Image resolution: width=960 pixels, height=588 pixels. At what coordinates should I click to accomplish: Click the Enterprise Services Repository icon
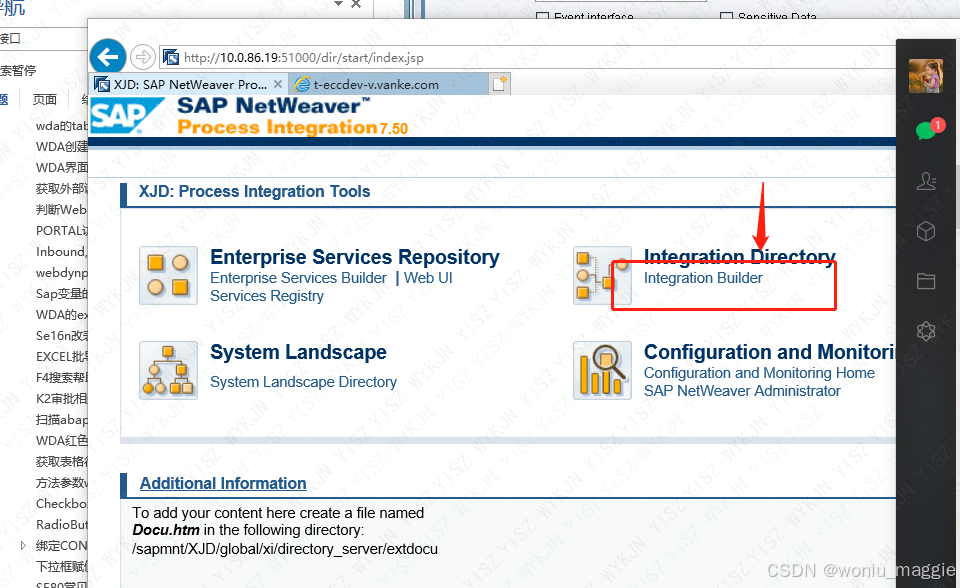click(168, 276)
